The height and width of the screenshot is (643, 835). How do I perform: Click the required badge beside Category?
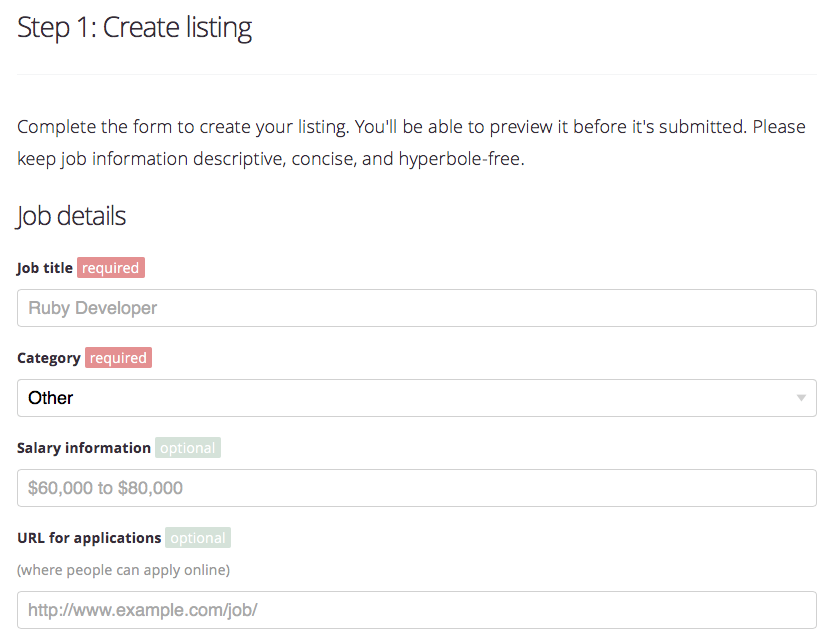click(119, 358)
